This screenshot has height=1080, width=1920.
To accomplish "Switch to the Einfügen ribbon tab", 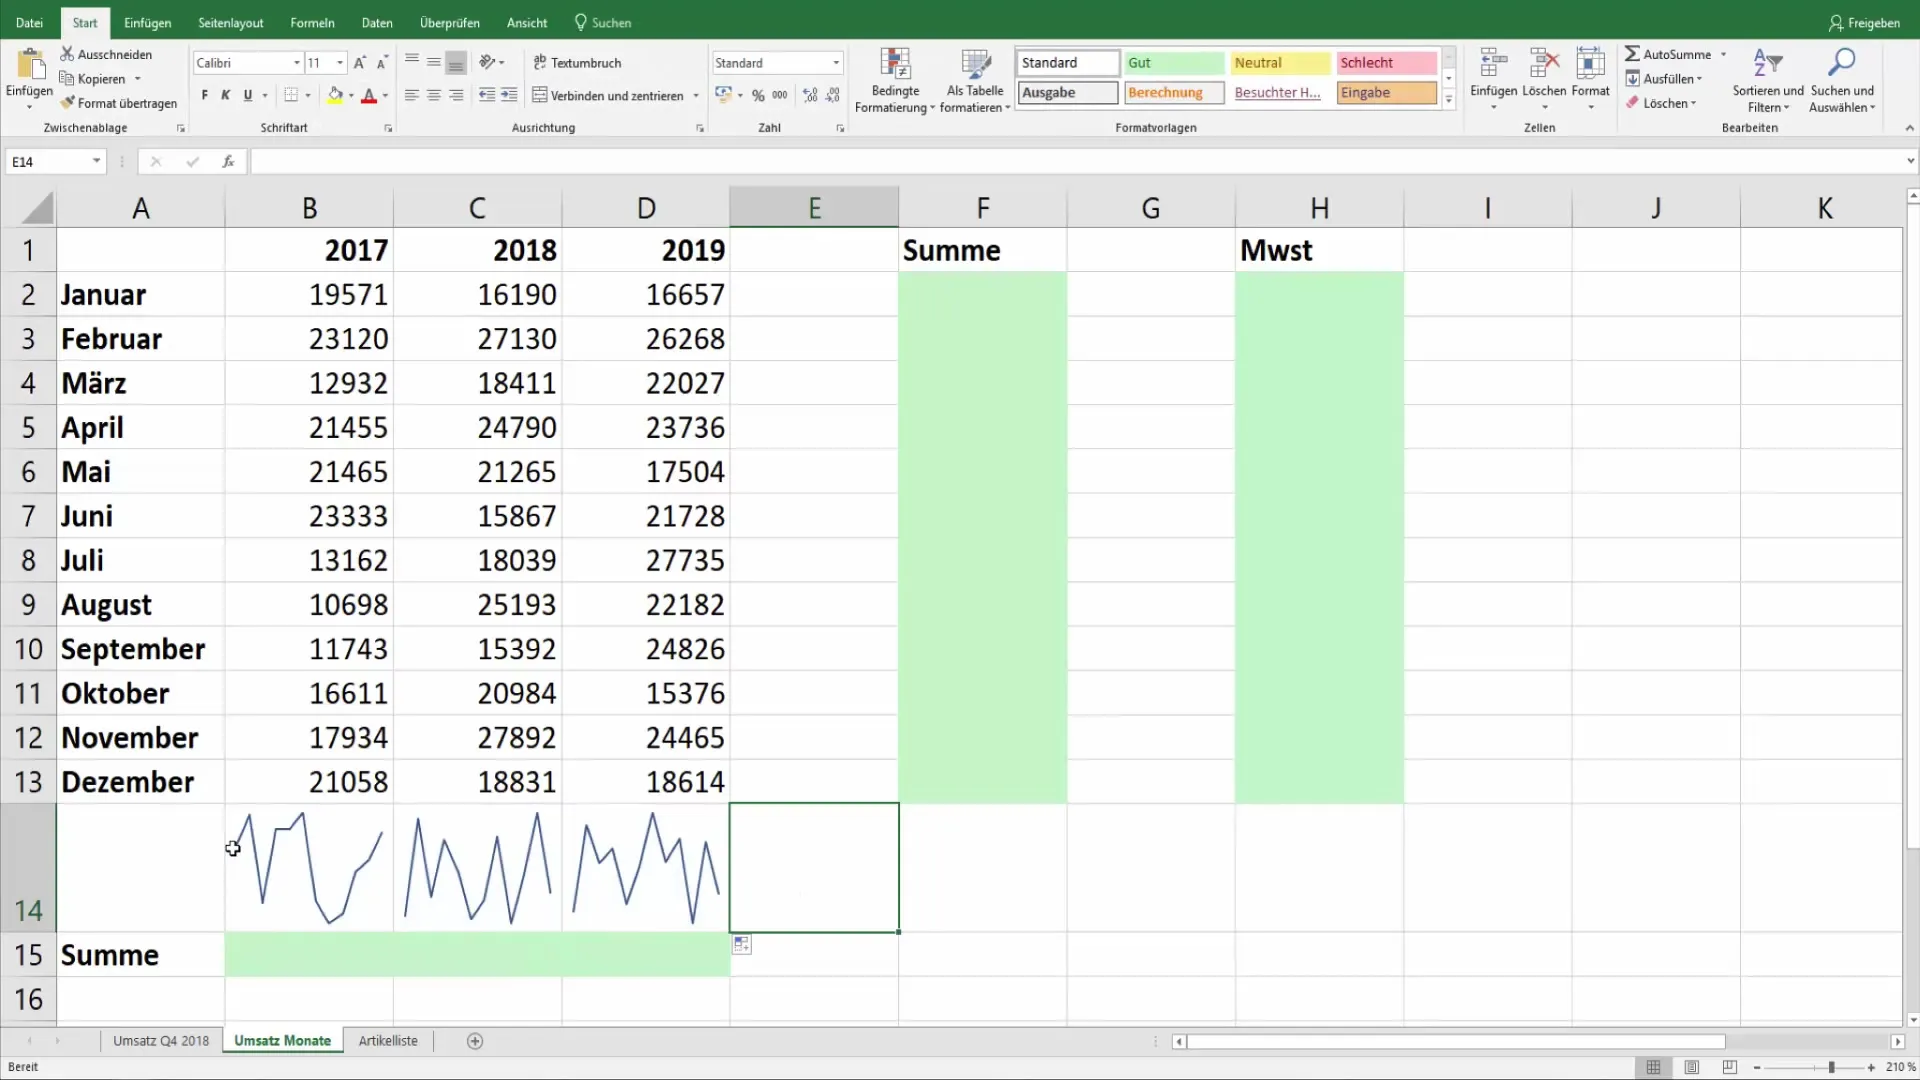I will tap(147, 22).
